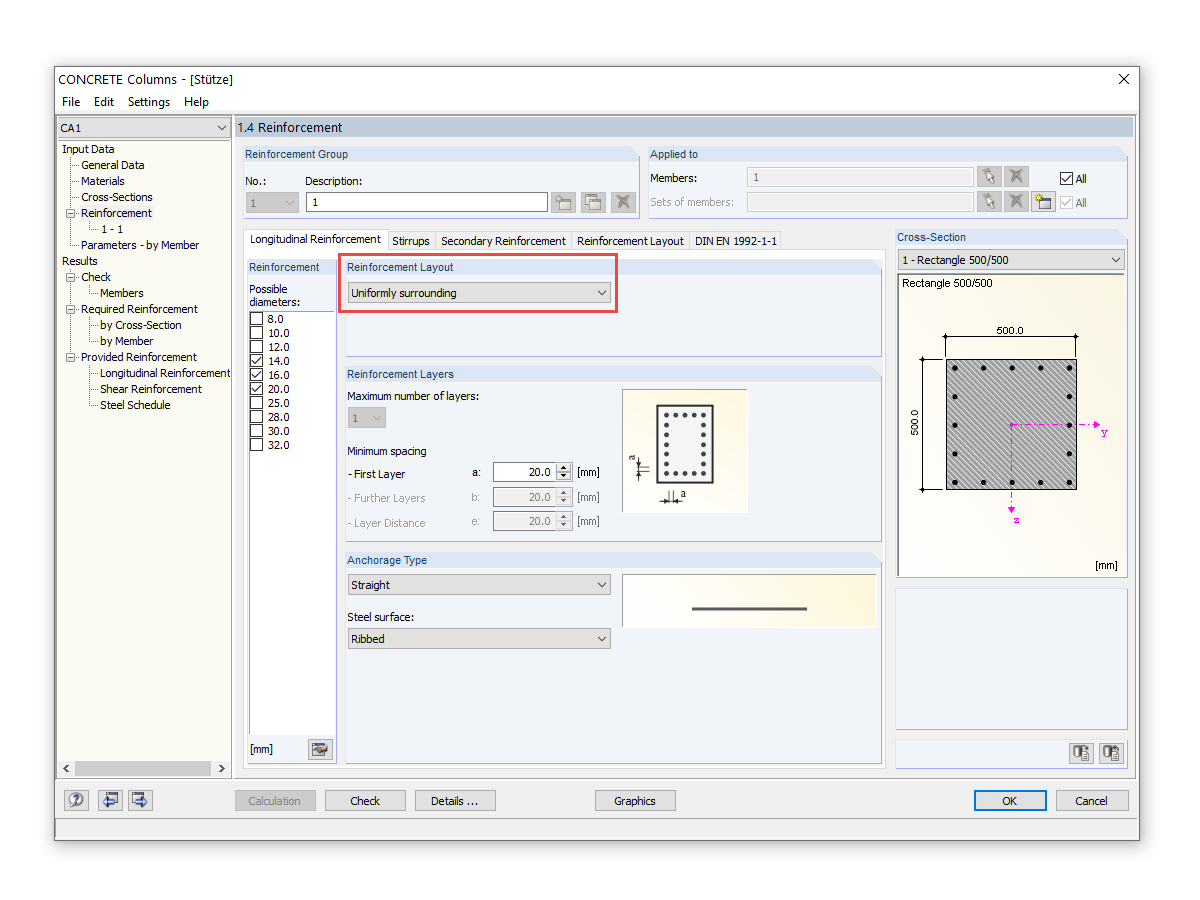This screenshot has height=900, width=1200.
Task: Click the delete Members selection icon
Action: 1016,176
